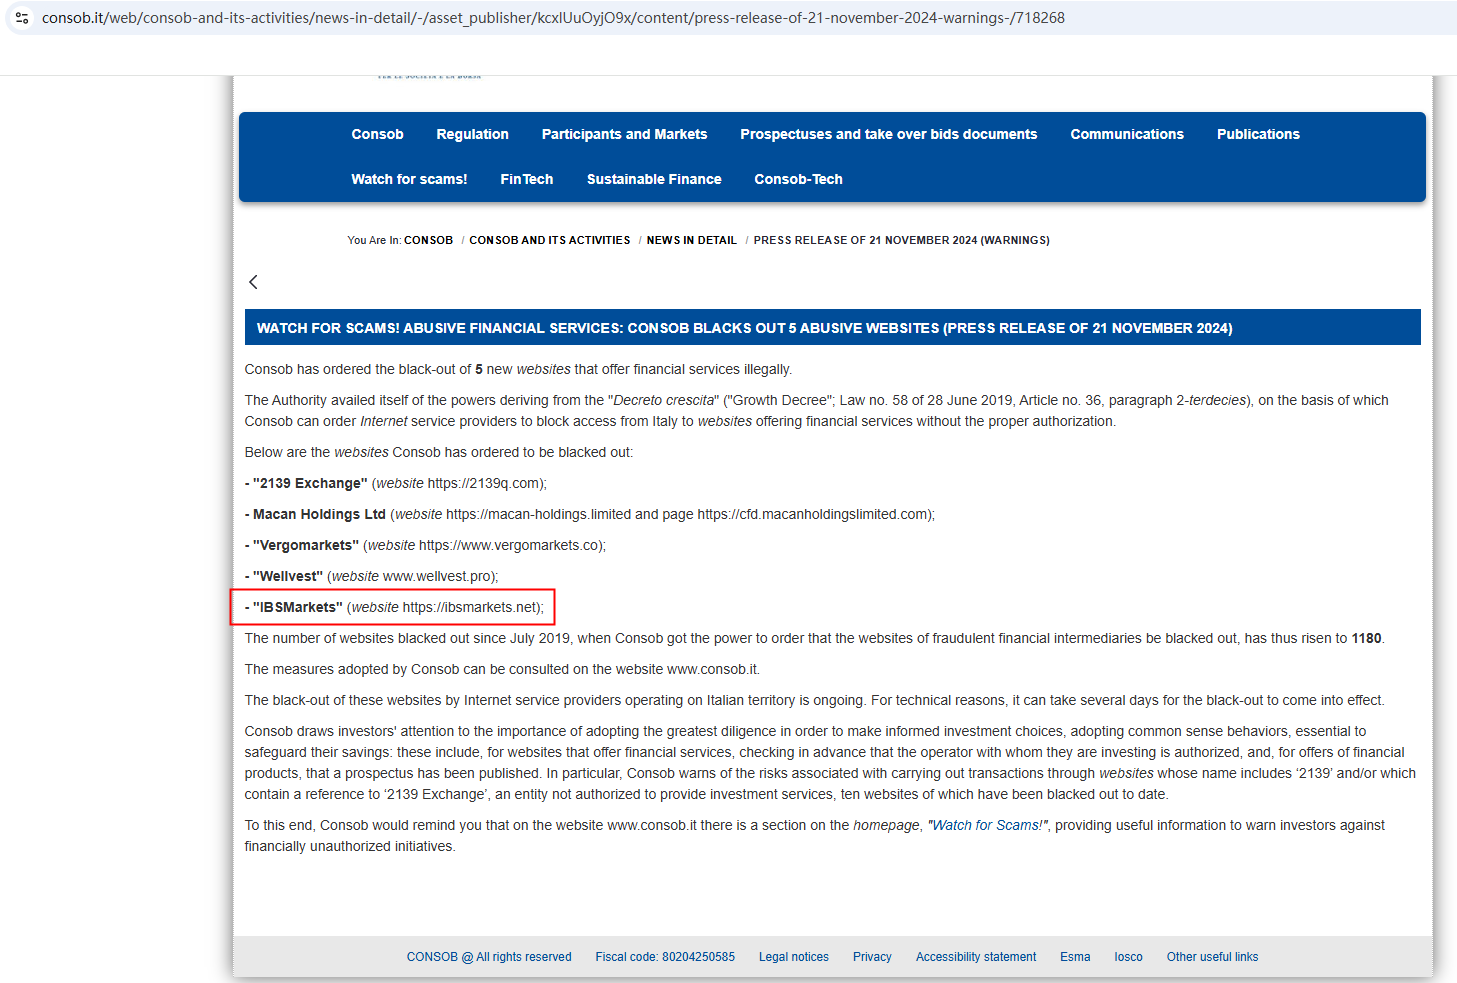The image size is (1457, 983).
Task: Click the Iosco footer link
Action: coord(1128,957)
